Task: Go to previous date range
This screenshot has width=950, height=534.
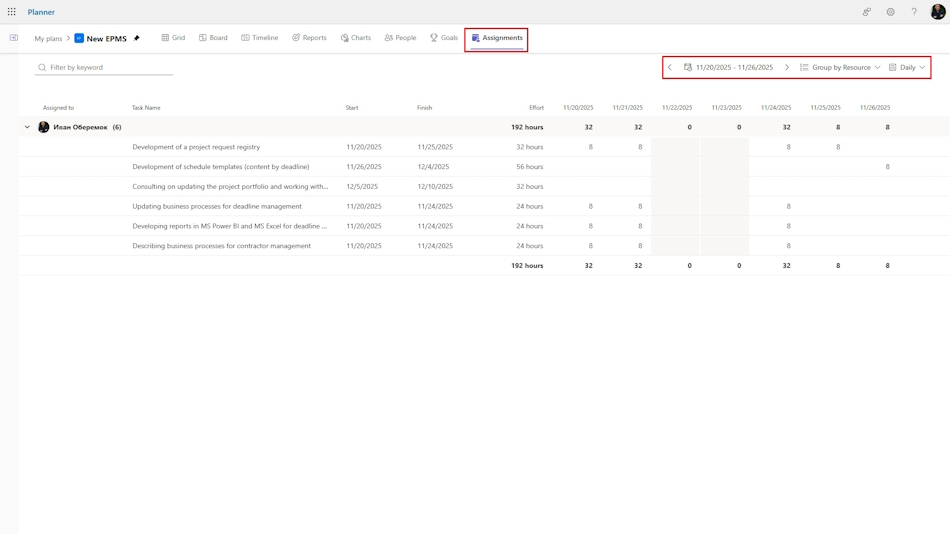Action: point(669,67)
